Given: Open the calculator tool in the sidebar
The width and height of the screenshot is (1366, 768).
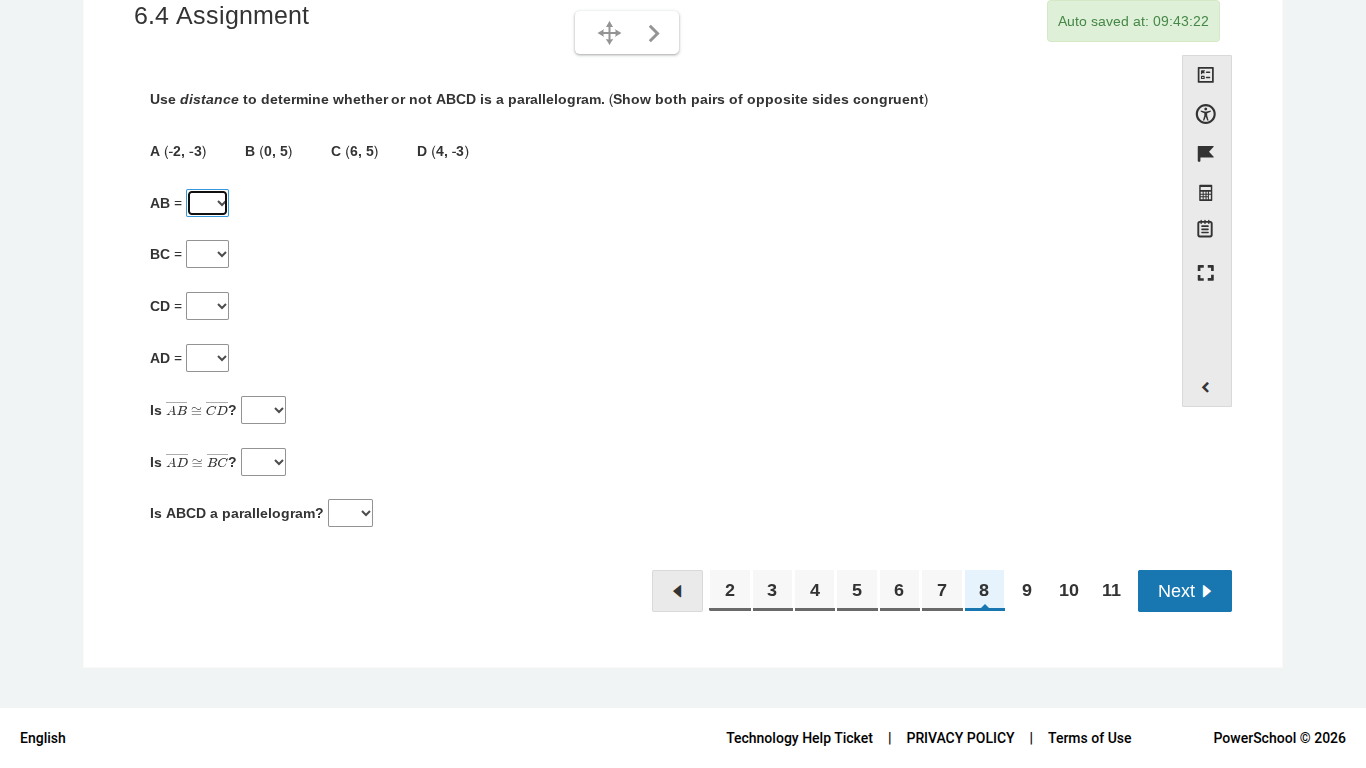Looking at the screenshot, I should tap(1205, 192).
